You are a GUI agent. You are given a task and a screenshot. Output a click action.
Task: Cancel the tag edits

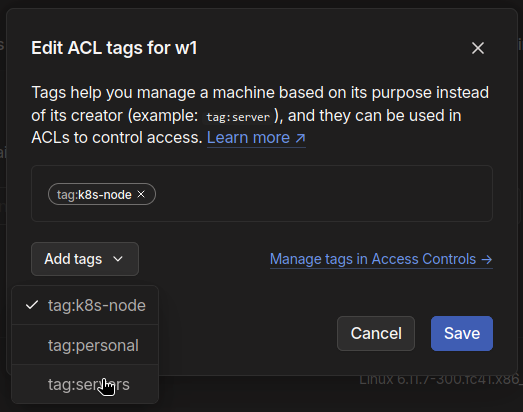point(376,333)
